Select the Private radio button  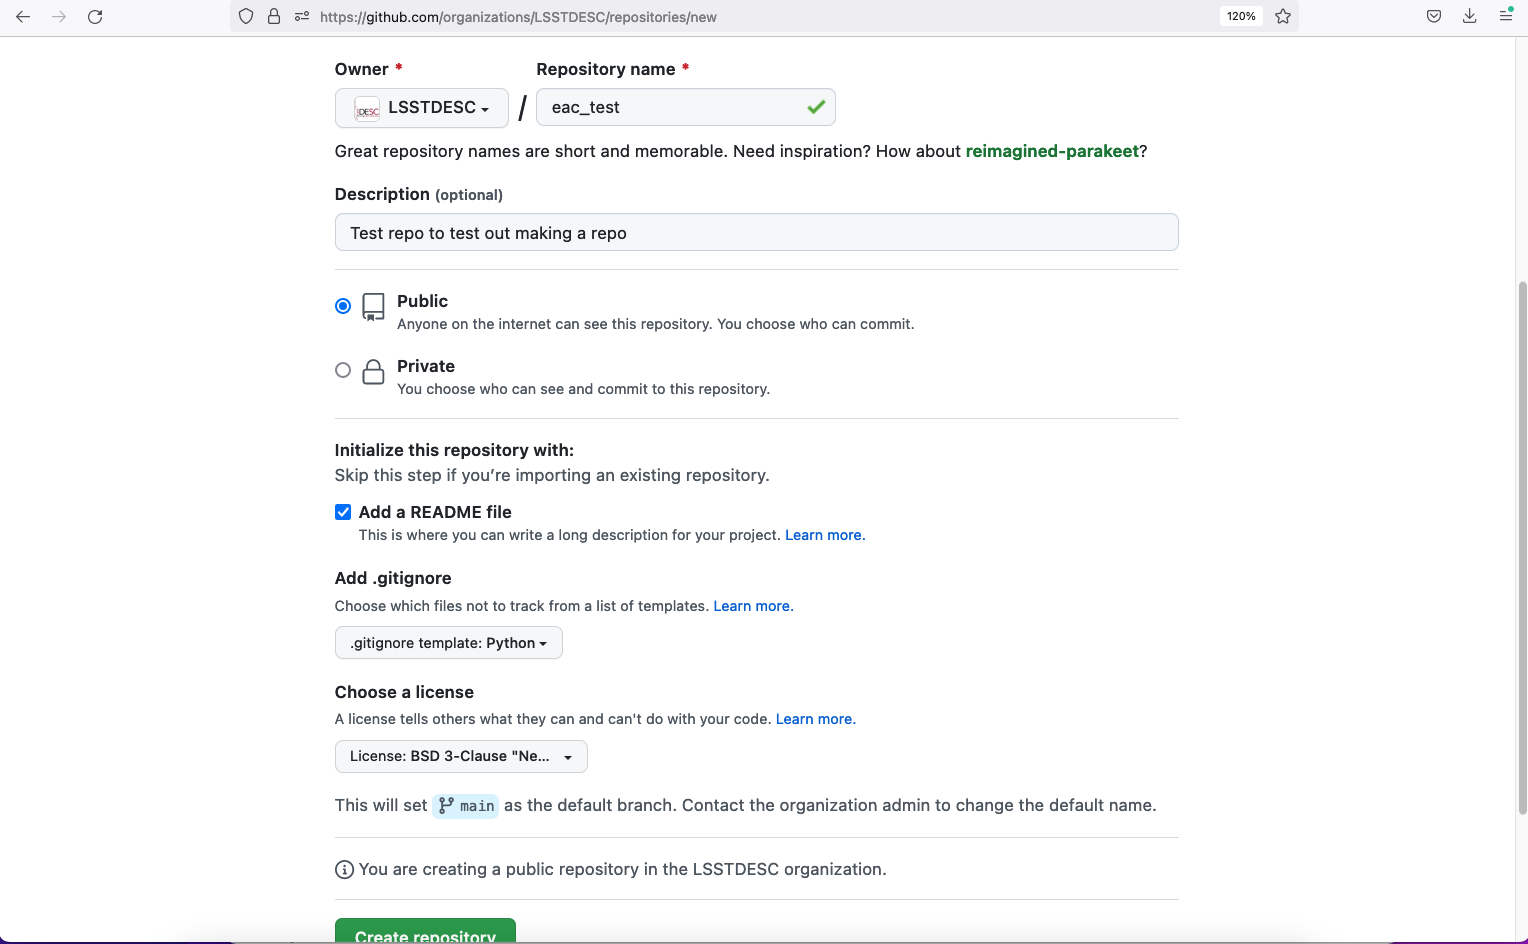343,370
